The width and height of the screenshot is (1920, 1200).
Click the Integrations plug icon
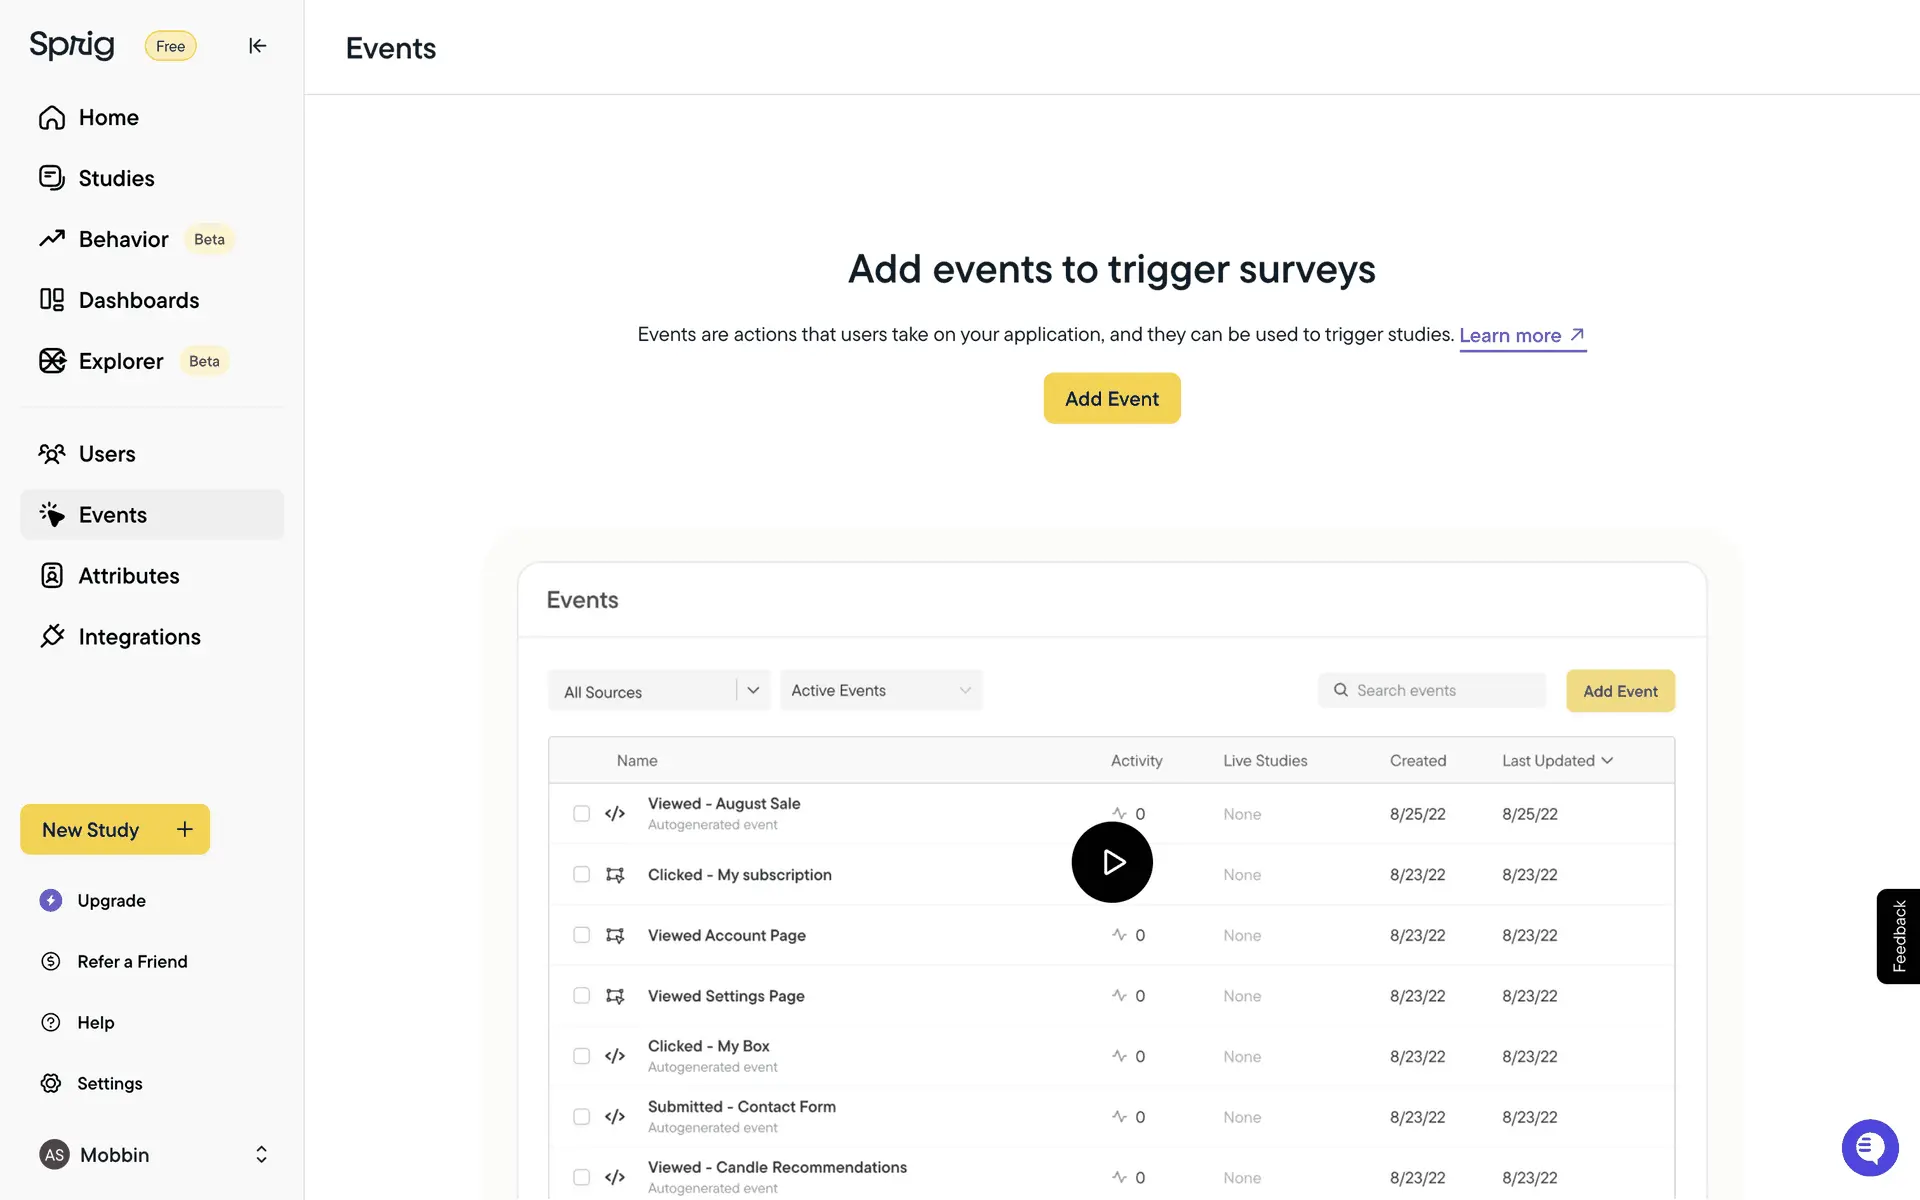(x=52, y=637)
